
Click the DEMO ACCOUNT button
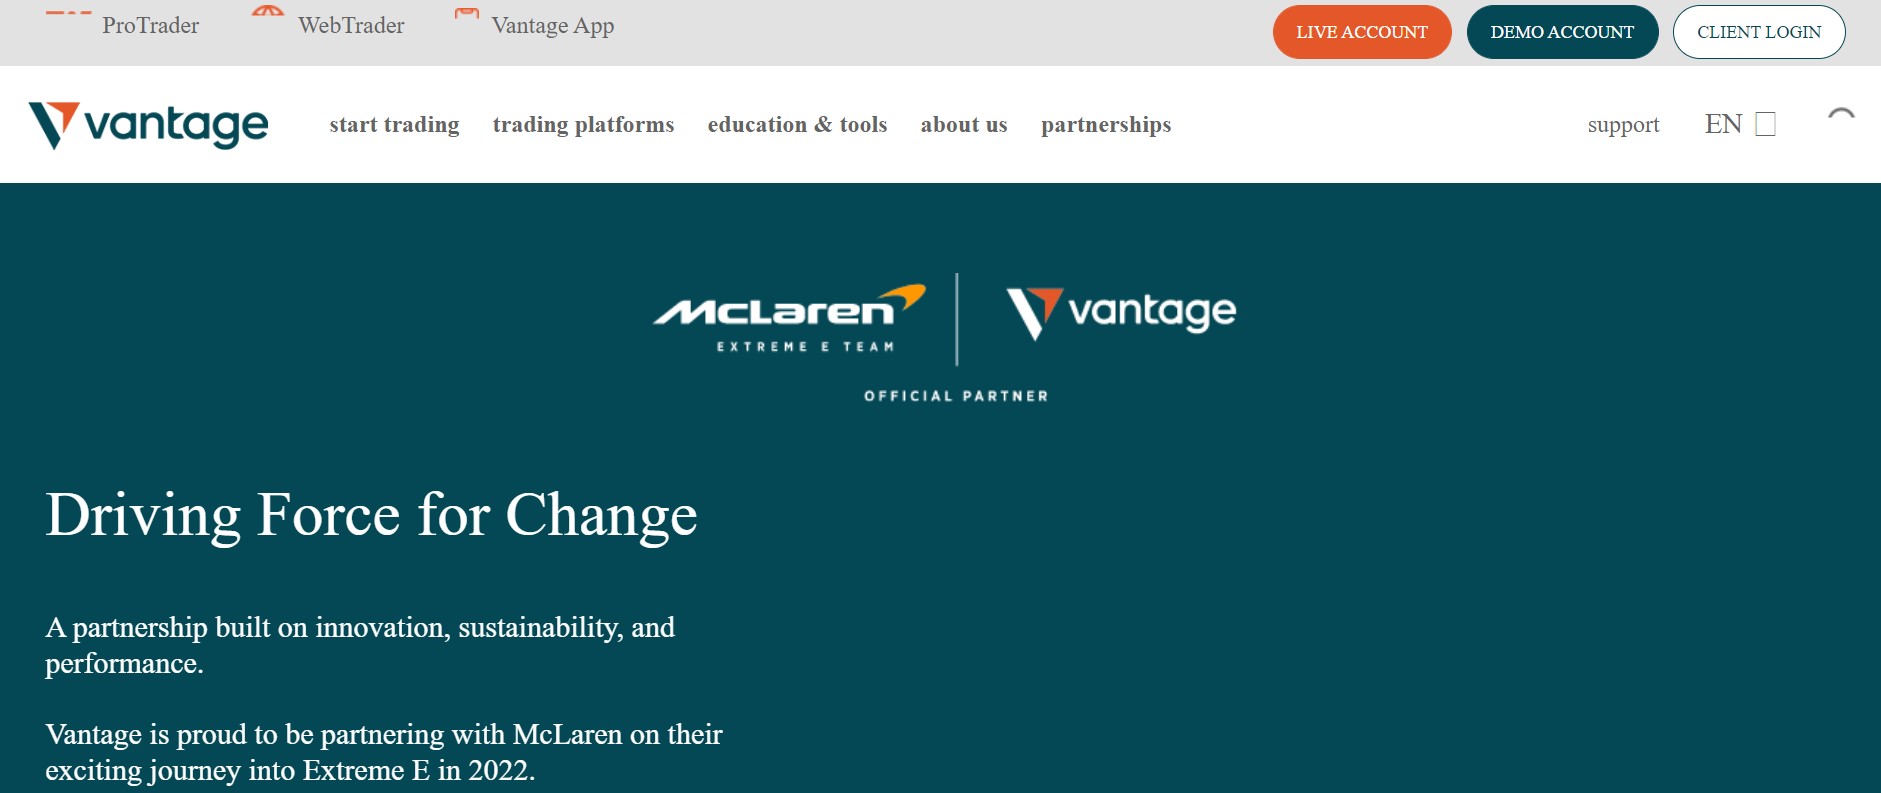pos(1562,32)
